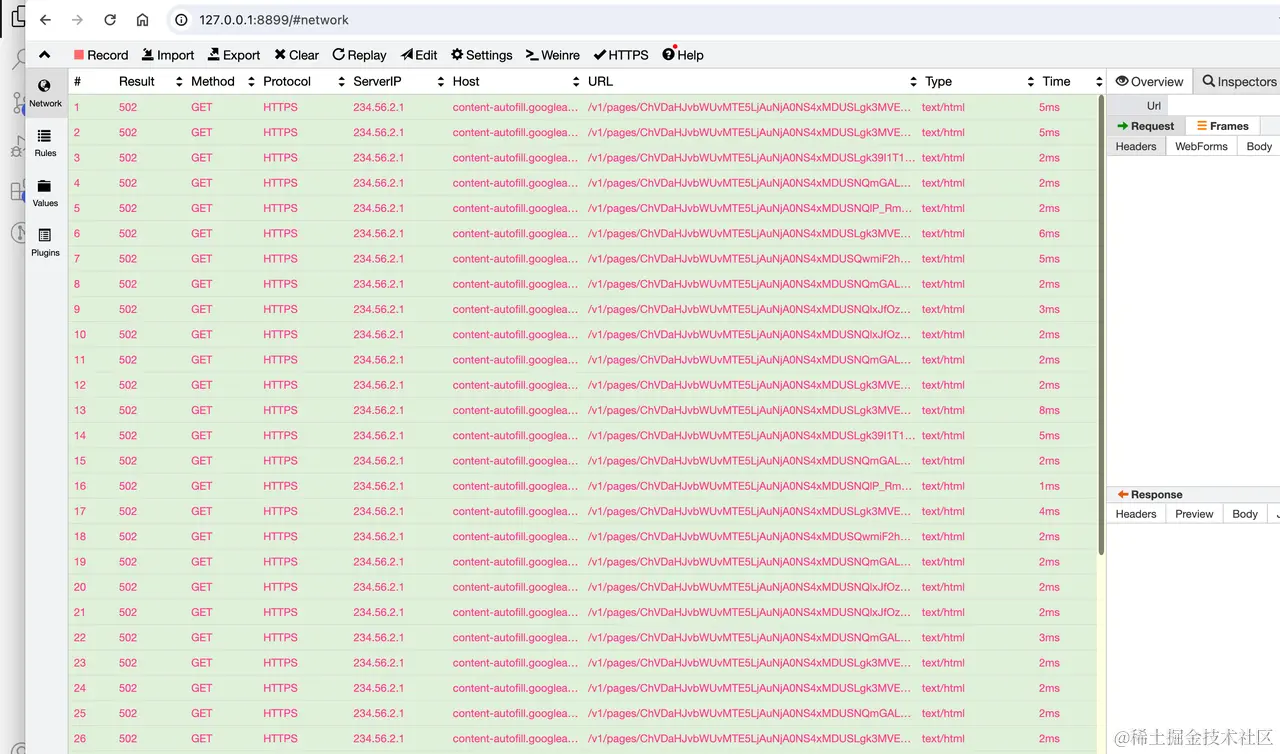The width and height of the screenshot is (1280, 754).
Task: Click the sort arrows on the Host column
Action: pyautogui.click(x=576, y=82)
